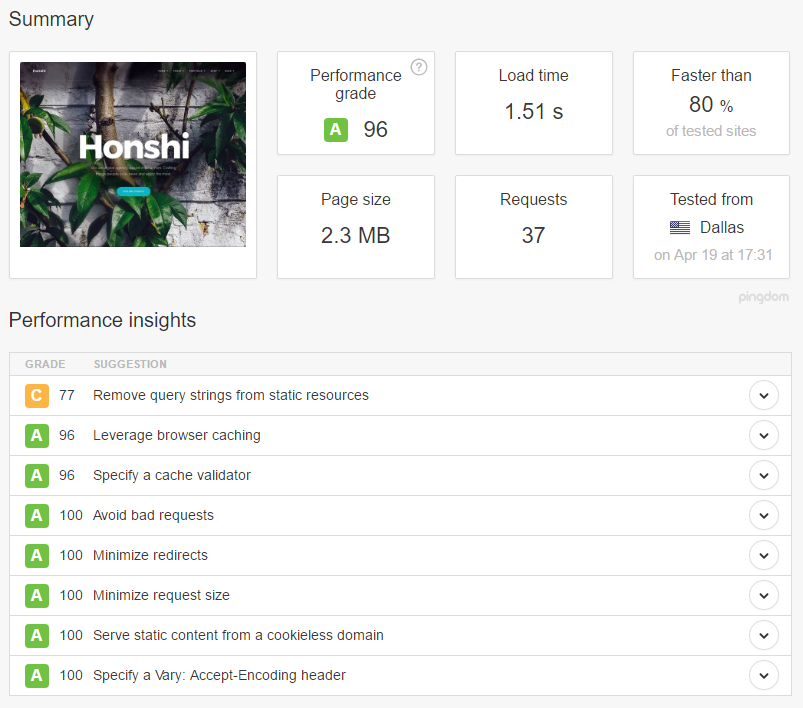Expand Remove query strings from static resources
Image resolution: width=803 pixels, height=708 pixels.
pos(764,395)
